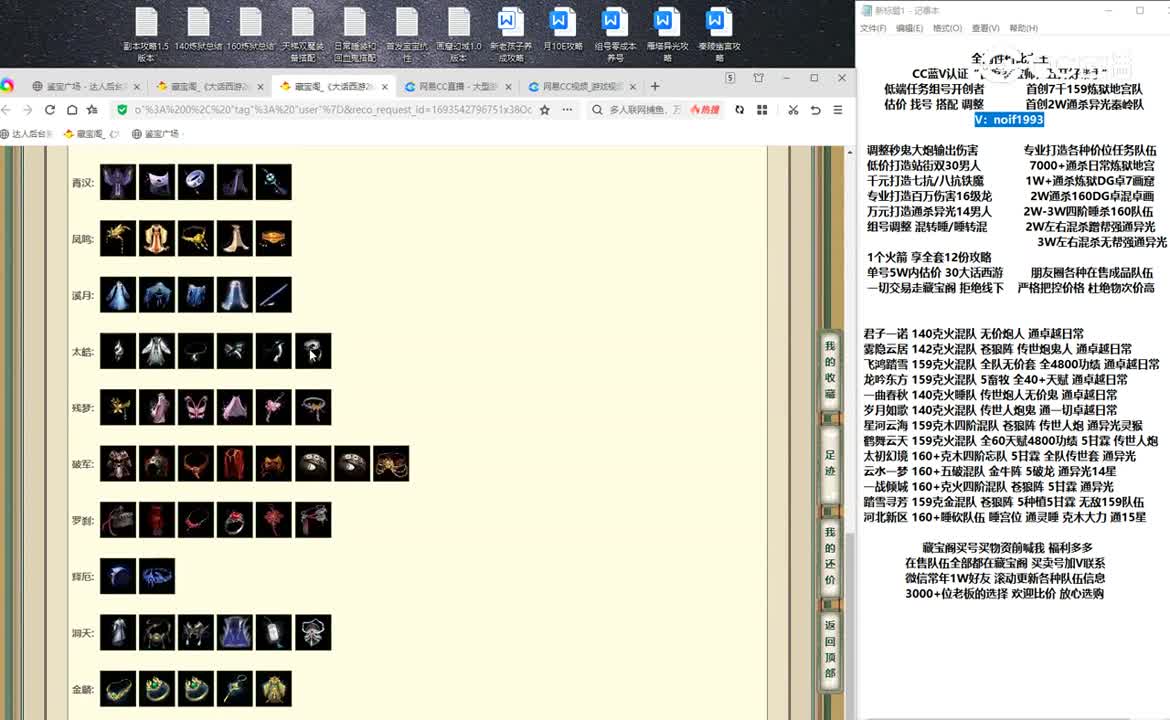1170x720 pixels.
Task: Open 足迹 side button
Action: [x=830, y=463]
